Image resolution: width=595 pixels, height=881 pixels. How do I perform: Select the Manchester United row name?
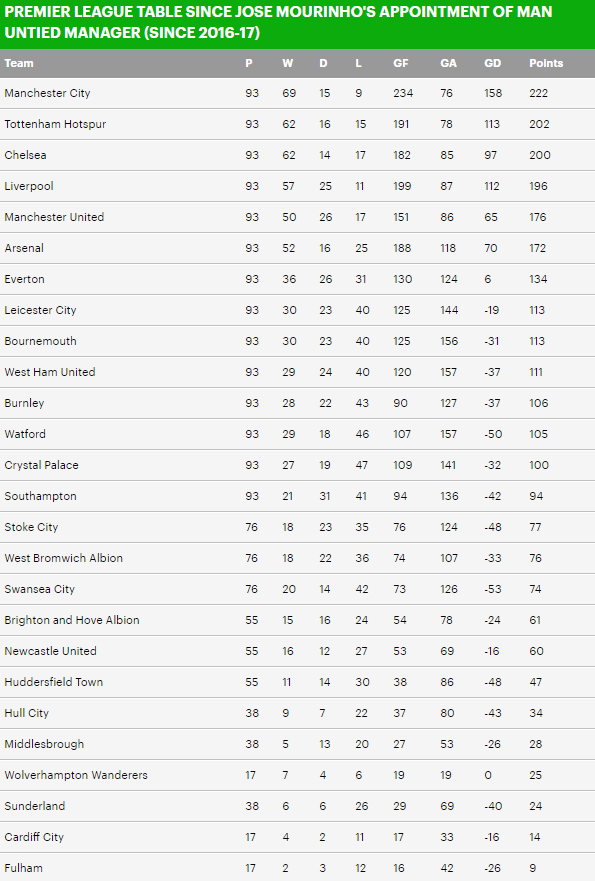[x=54, y=217]
